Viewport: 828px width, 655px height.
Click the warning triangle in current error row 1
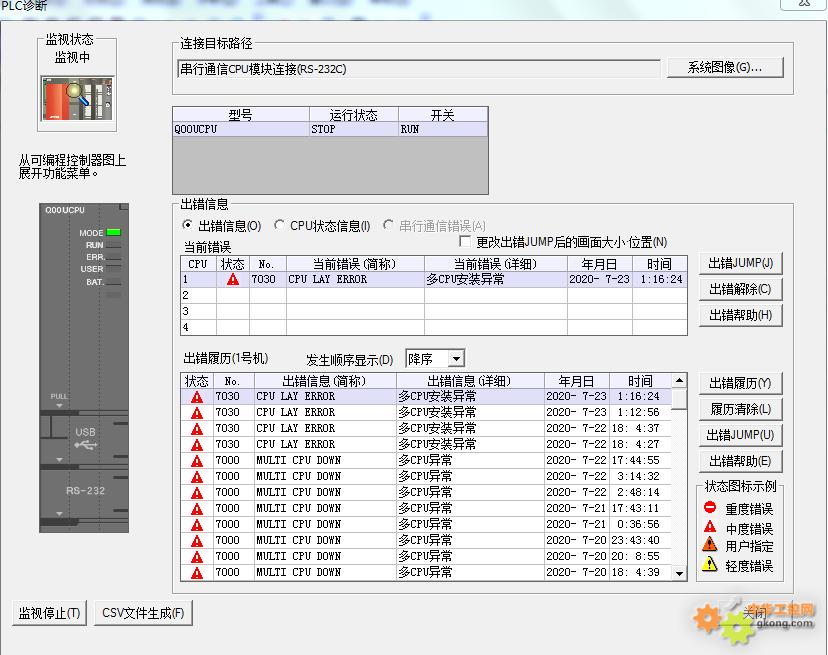[x=233, y=279]
